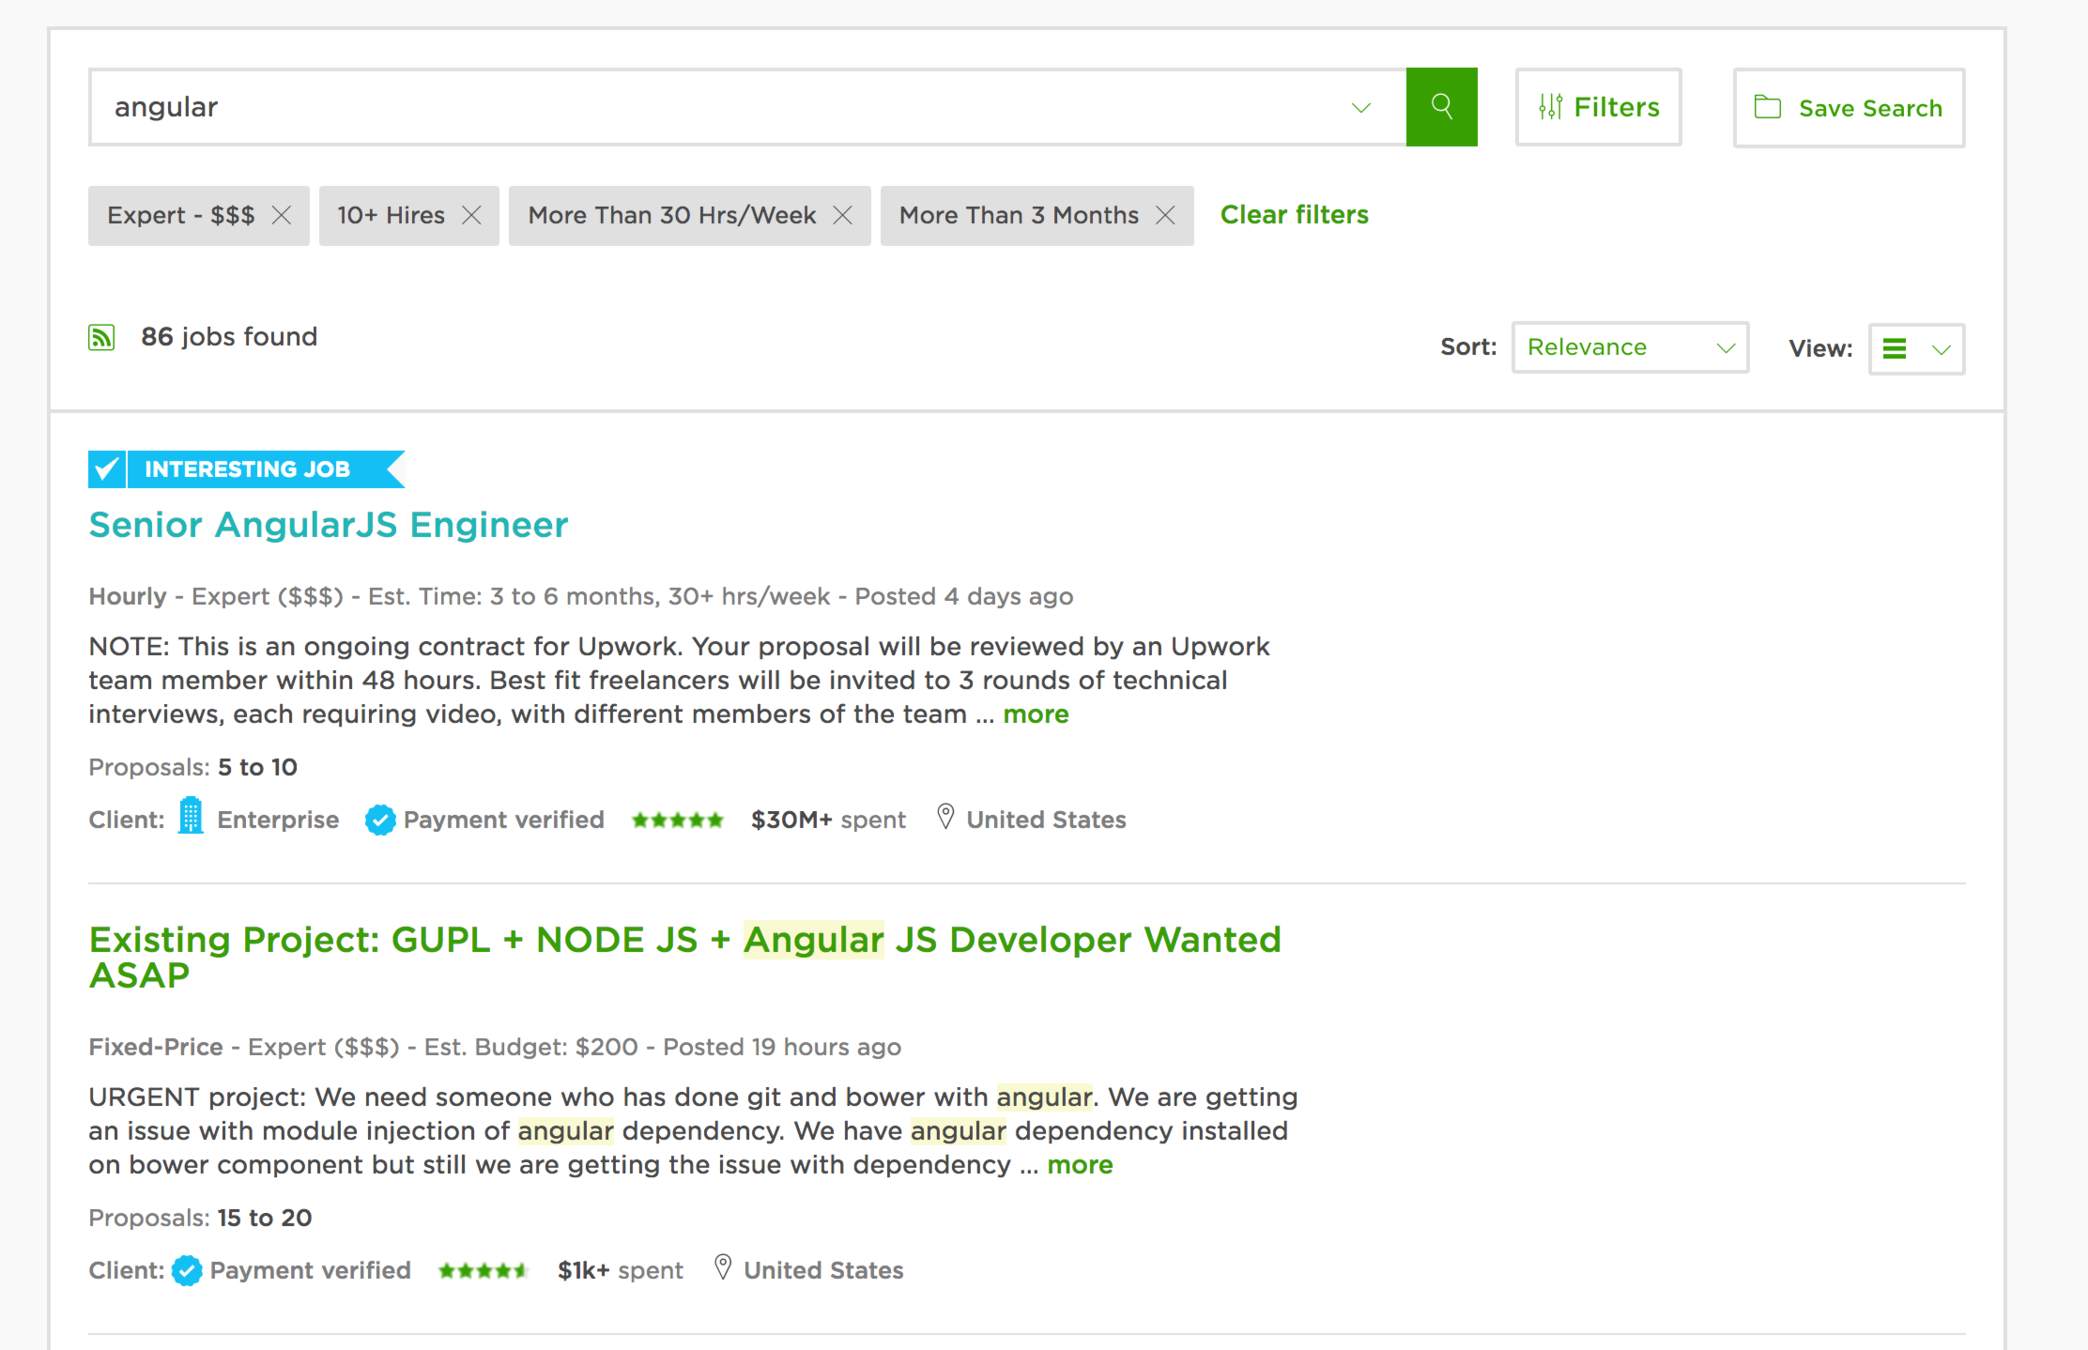Remove the Expert - $$$ filter chip
The image size is (2088, 1350).
pyautogui.click(x=282, y=216)
